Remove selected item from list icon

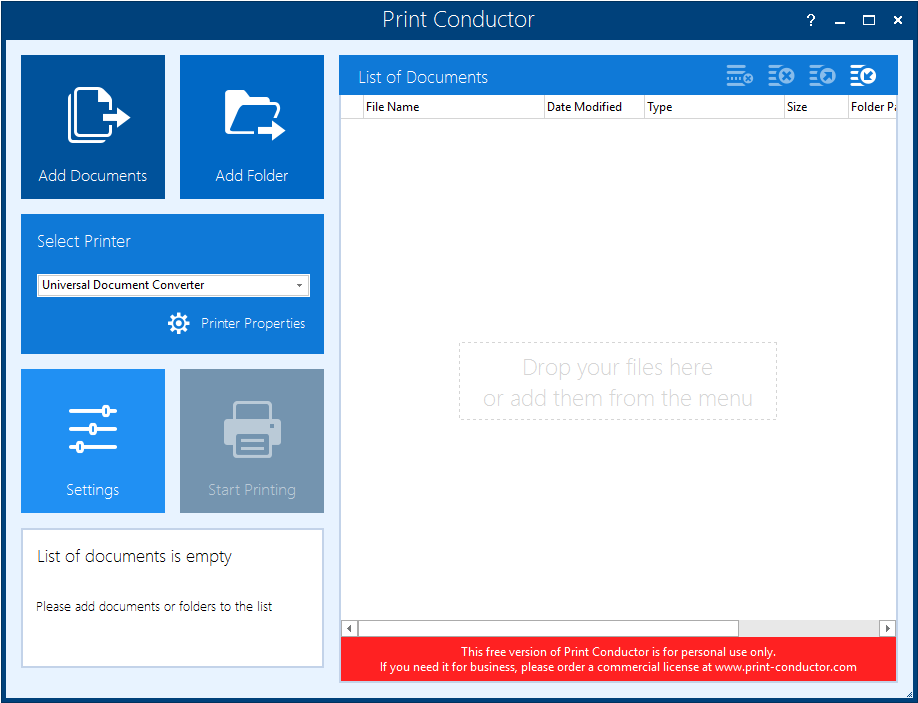click(x=740, y=76)
